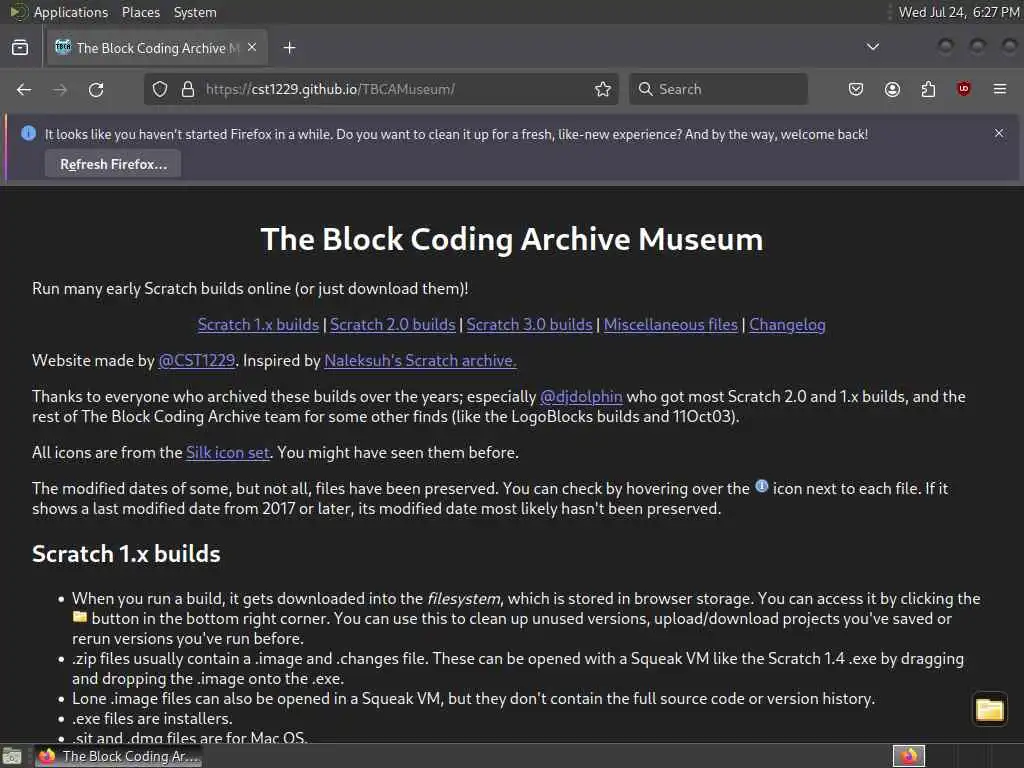The width and height of the screenshot is (1024, 768).
Task: Open the recent browsing Firefox View button
Action: (20, 48)
